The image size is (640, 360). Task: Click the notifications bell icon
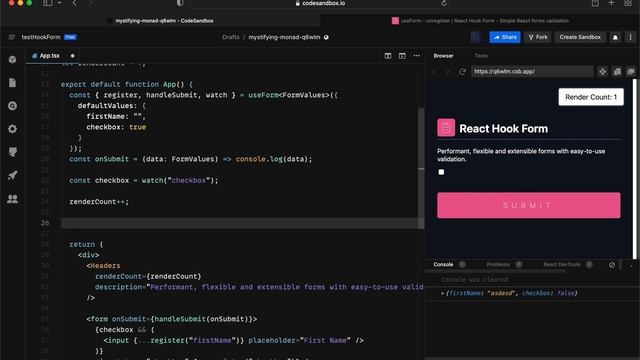point(615,37)
